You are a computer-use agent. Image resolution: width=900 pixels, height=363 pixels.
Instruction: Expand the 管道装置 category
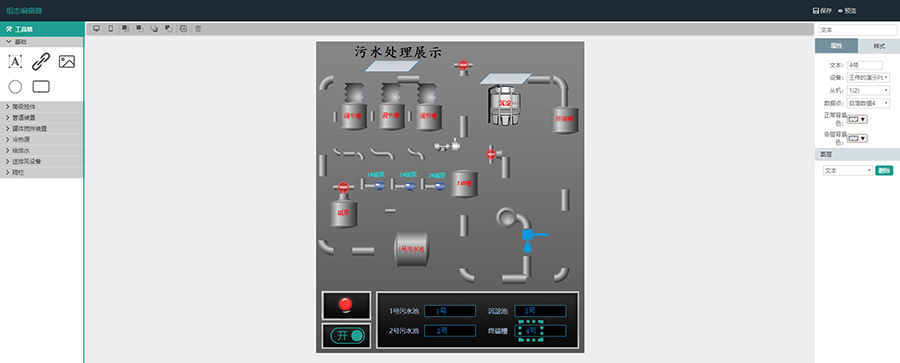pyautogui.click(x=42, y=117)
